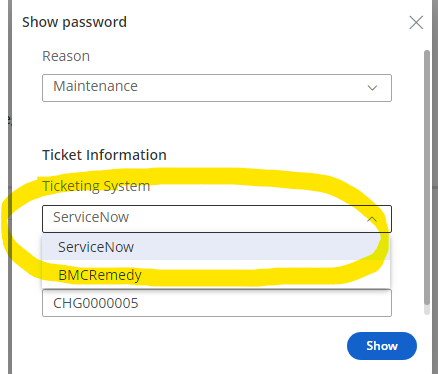Click the down chevron in Reason field

tap(372, 88)
